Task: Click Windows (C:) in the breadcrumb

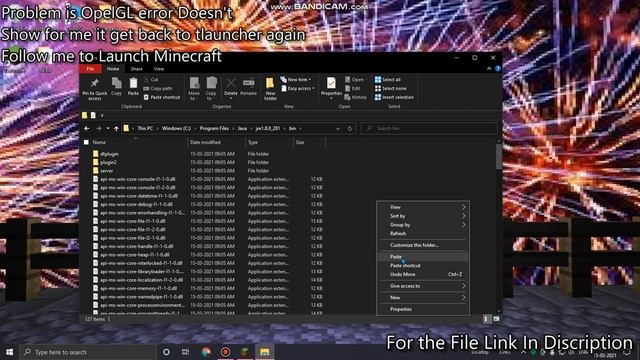Action: (176, 128)
